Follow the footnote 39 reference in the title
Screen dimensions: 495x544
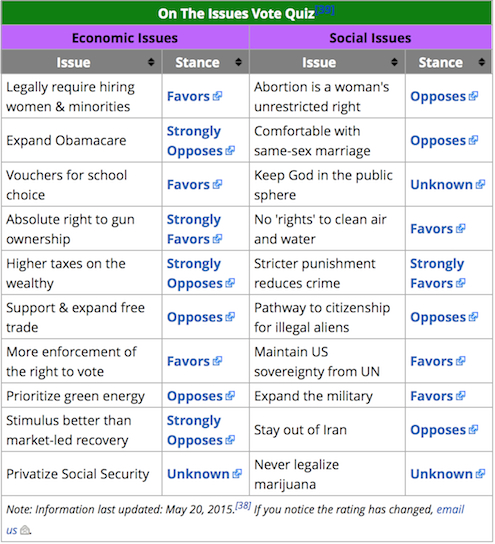click(x=325, y=10)
